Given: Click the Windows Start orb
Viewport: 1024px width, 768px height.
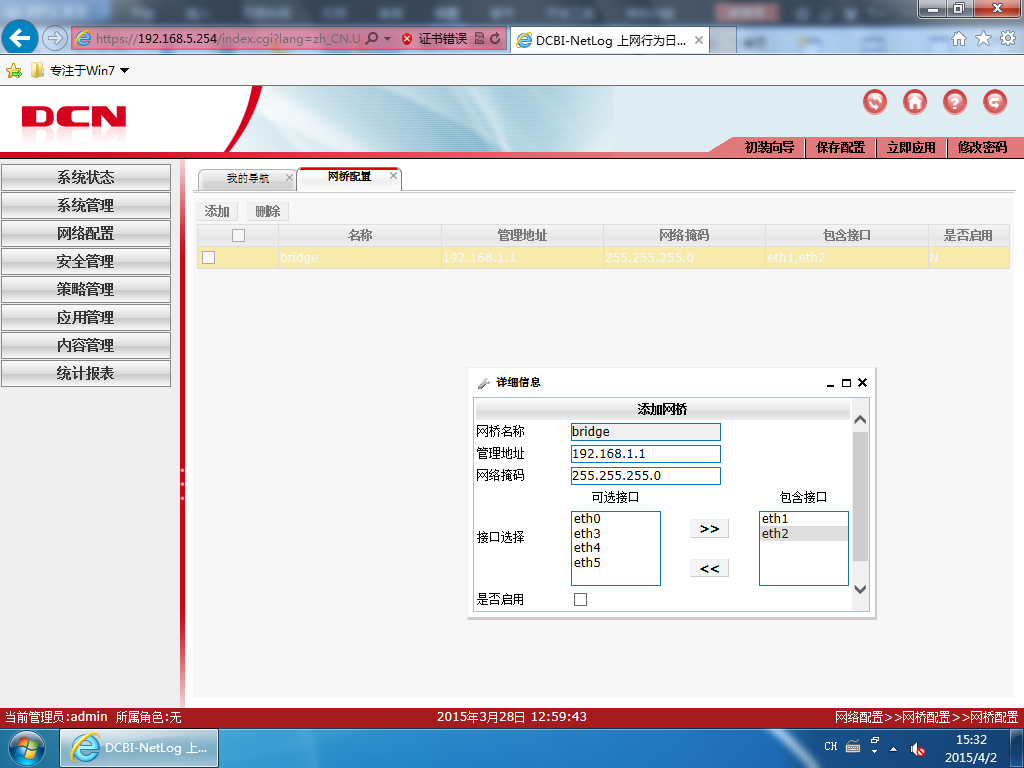Looking at the screenshot, I should pyautogui.click(x=25, y=748).
